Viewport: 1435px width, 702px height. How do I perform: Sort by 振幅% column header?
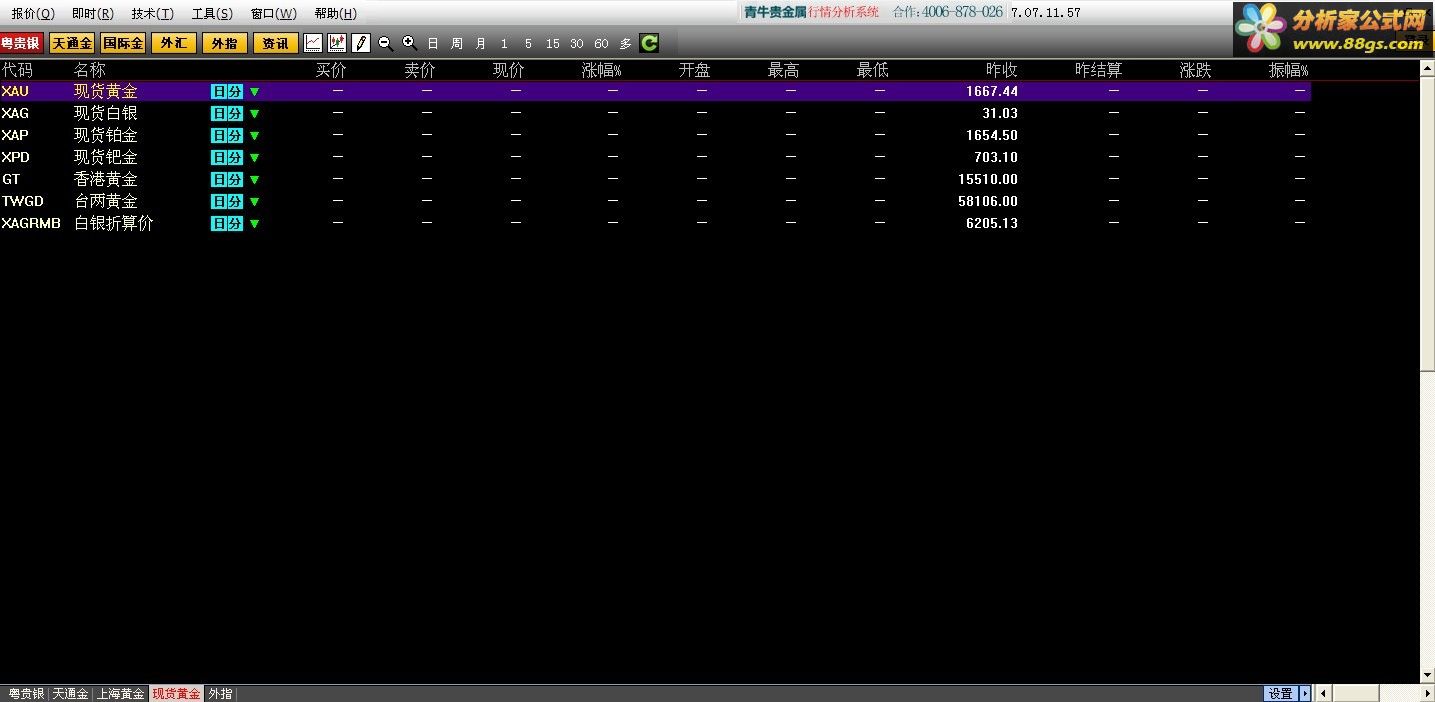click(1288, 70)
